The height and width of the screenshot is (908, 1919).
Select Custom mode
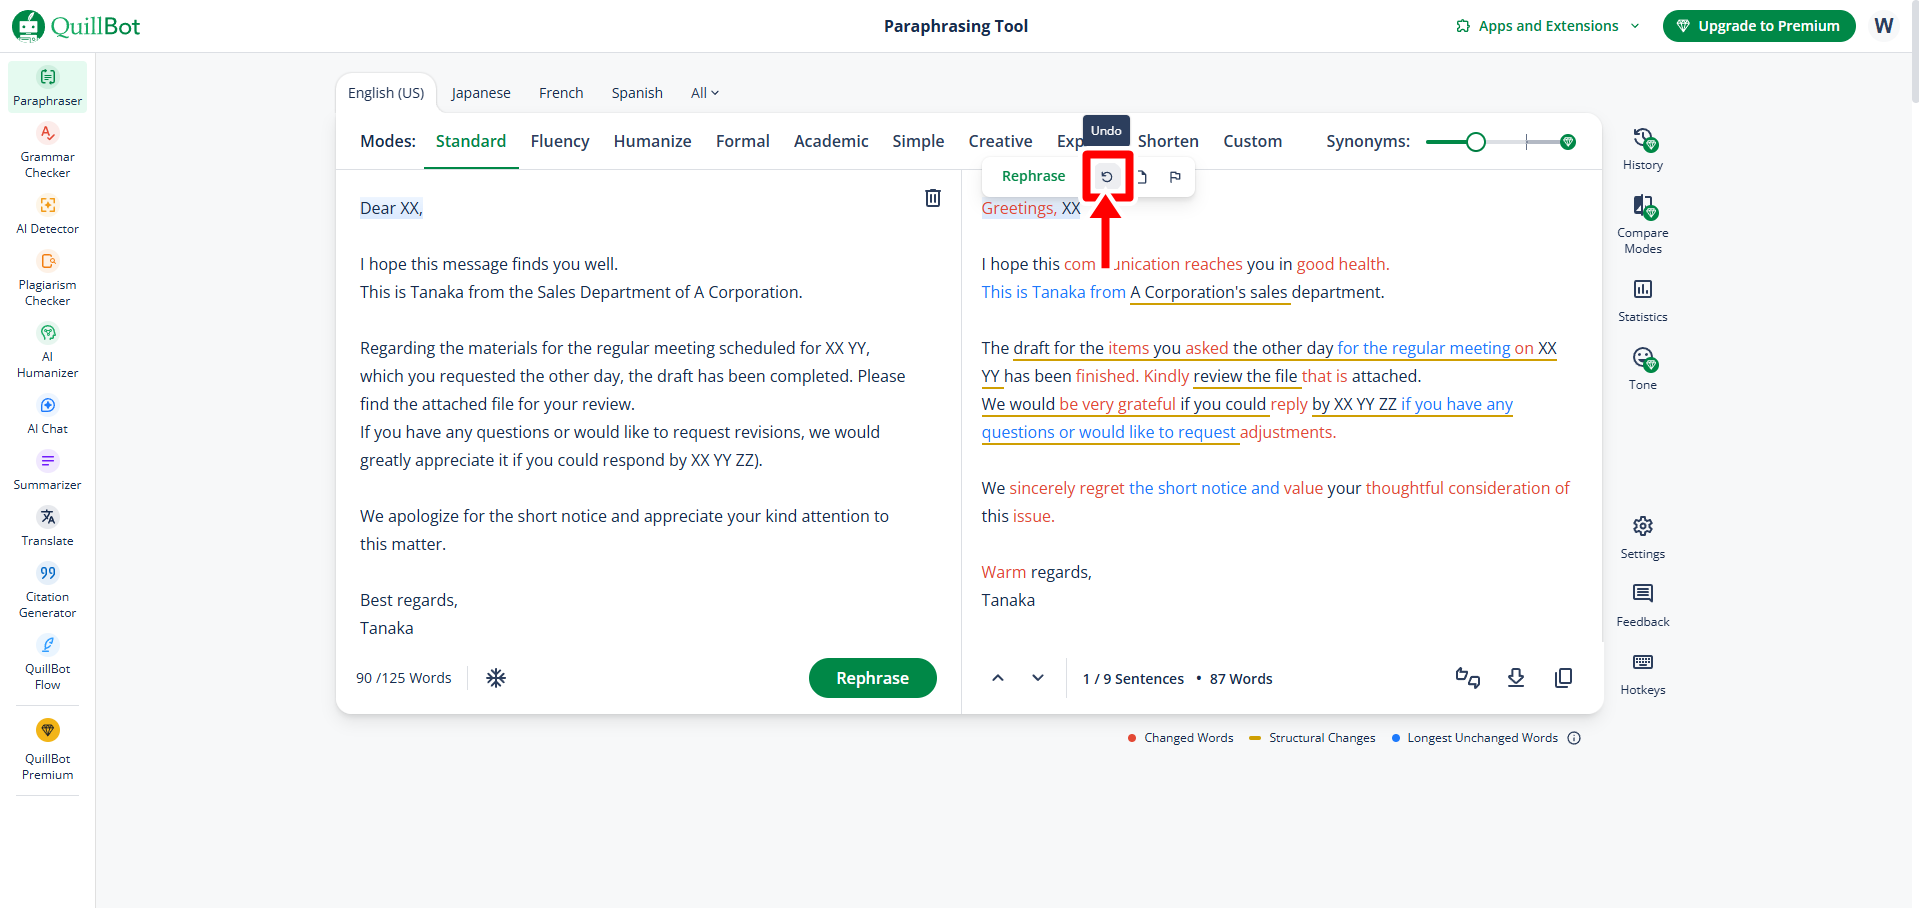(x=1252, y=141)
